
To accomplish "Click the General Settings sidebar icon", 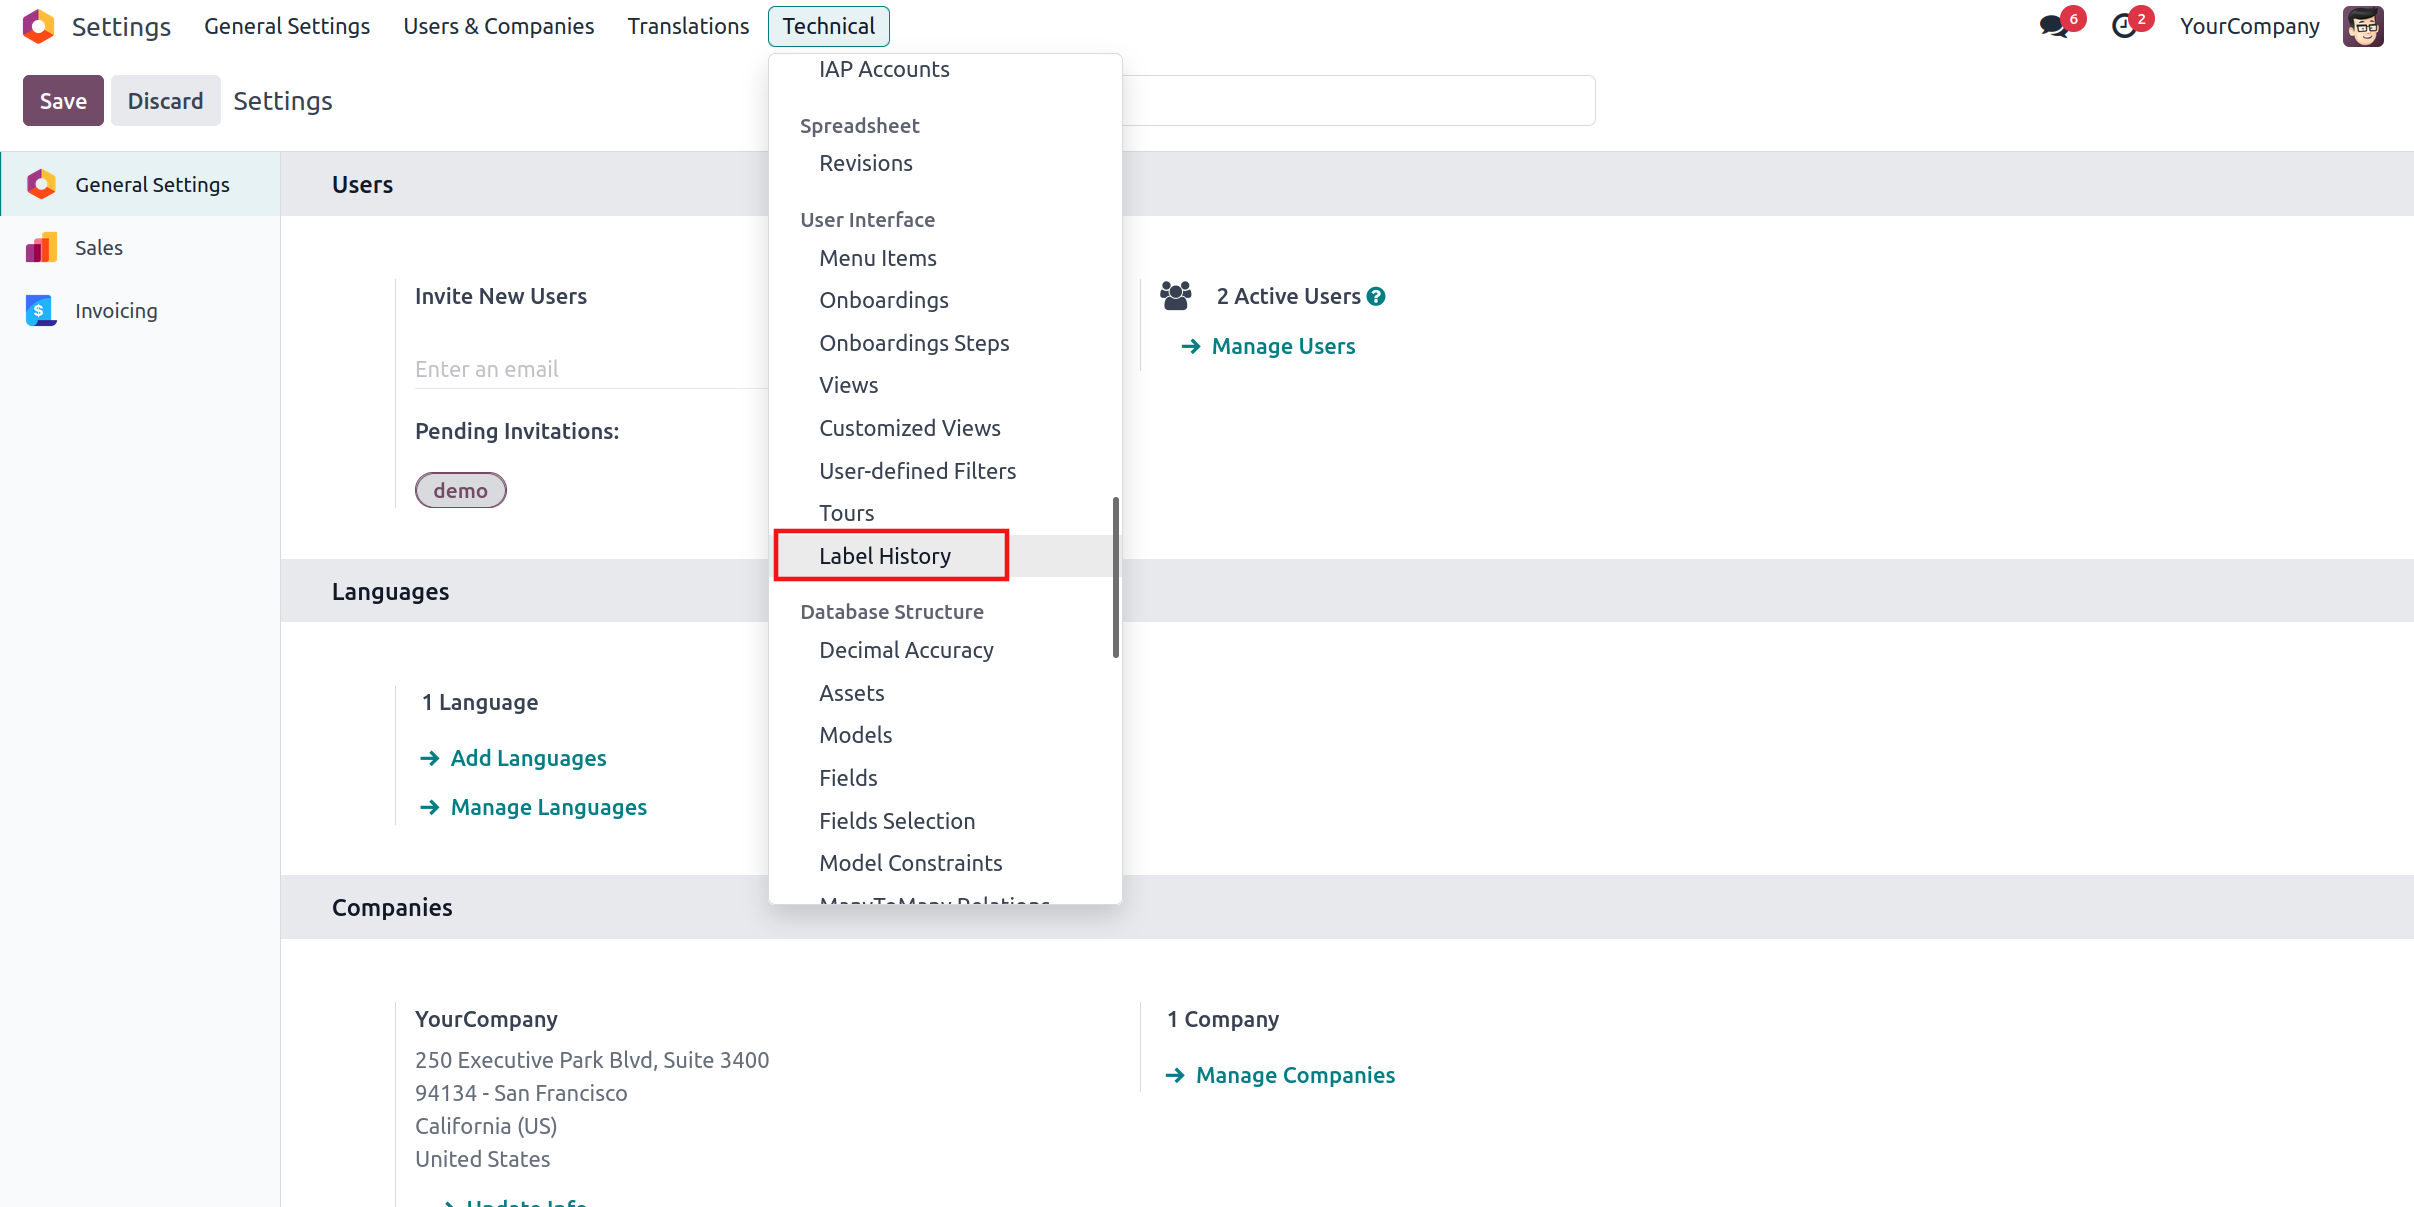I will [41, 184].
